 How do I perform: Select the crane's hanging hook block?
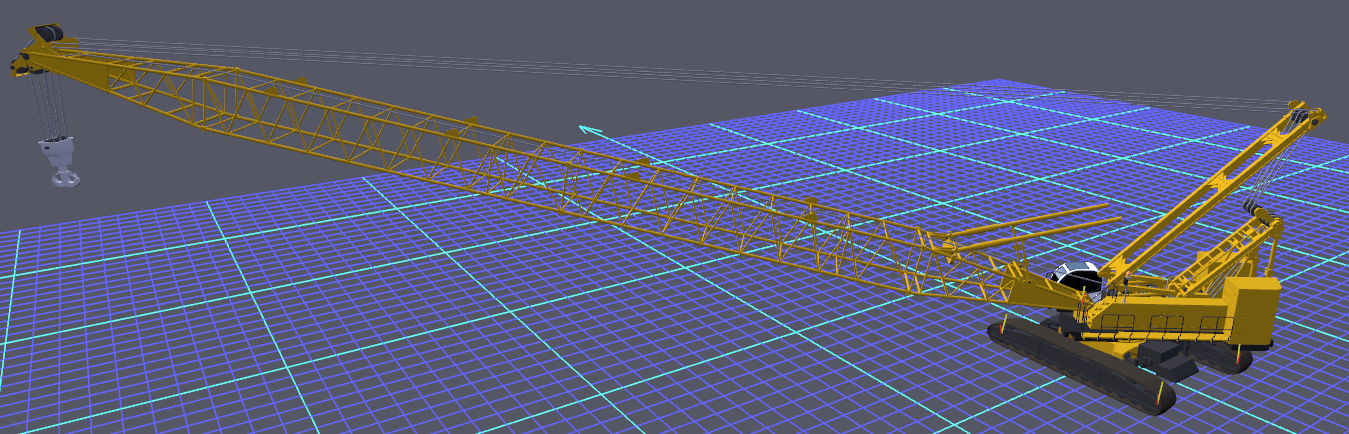tap(62, 161)
